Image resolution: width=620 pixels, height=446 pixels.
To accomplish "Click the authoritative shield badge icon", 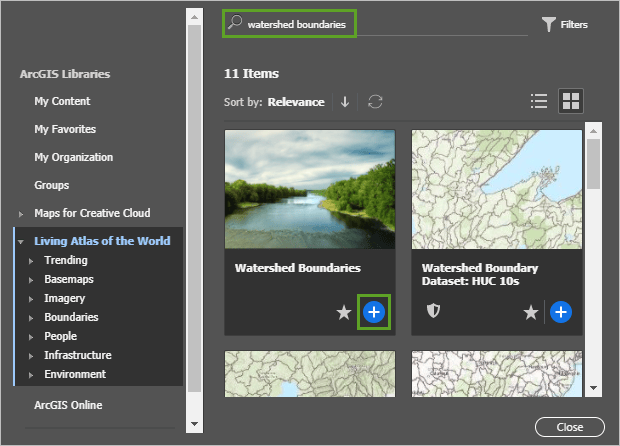I will click(x=433, y=311).
